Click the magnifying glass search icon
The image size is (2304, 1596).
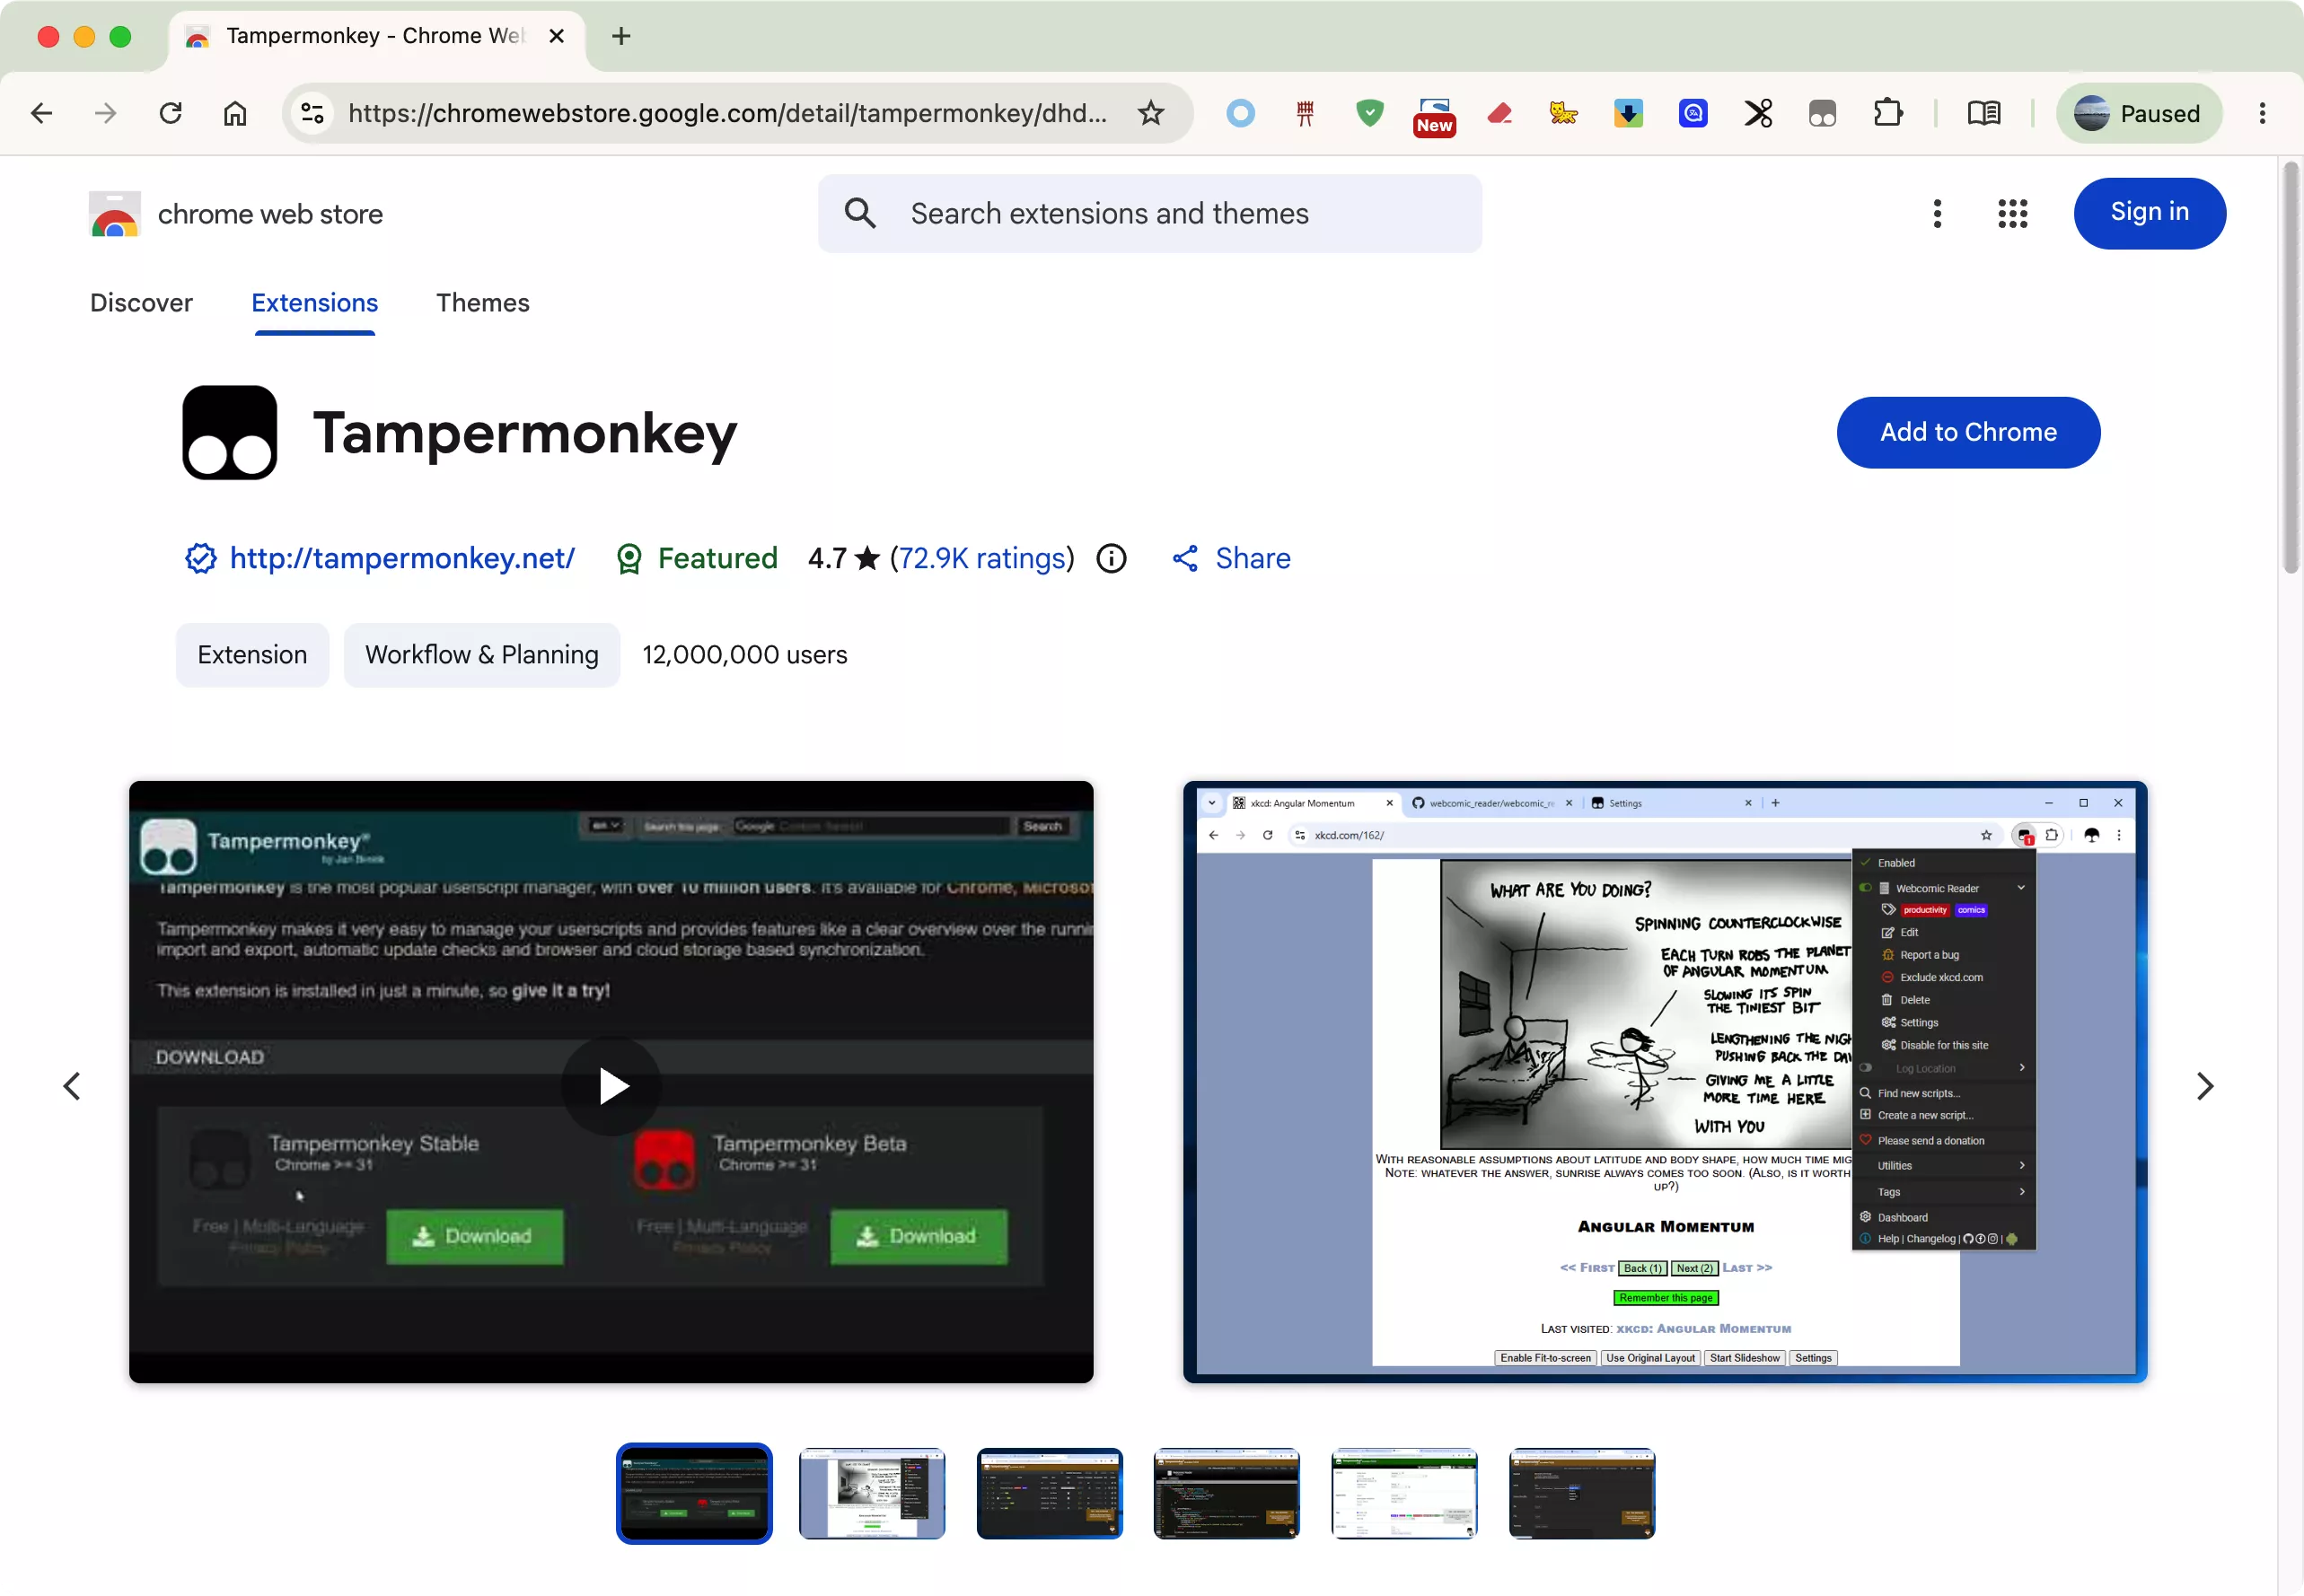click(x=860, y=214)
